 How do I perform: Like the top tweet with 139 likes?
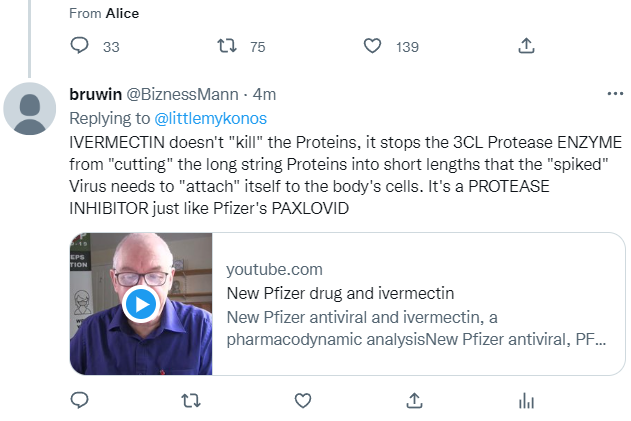tap(373, 46)
